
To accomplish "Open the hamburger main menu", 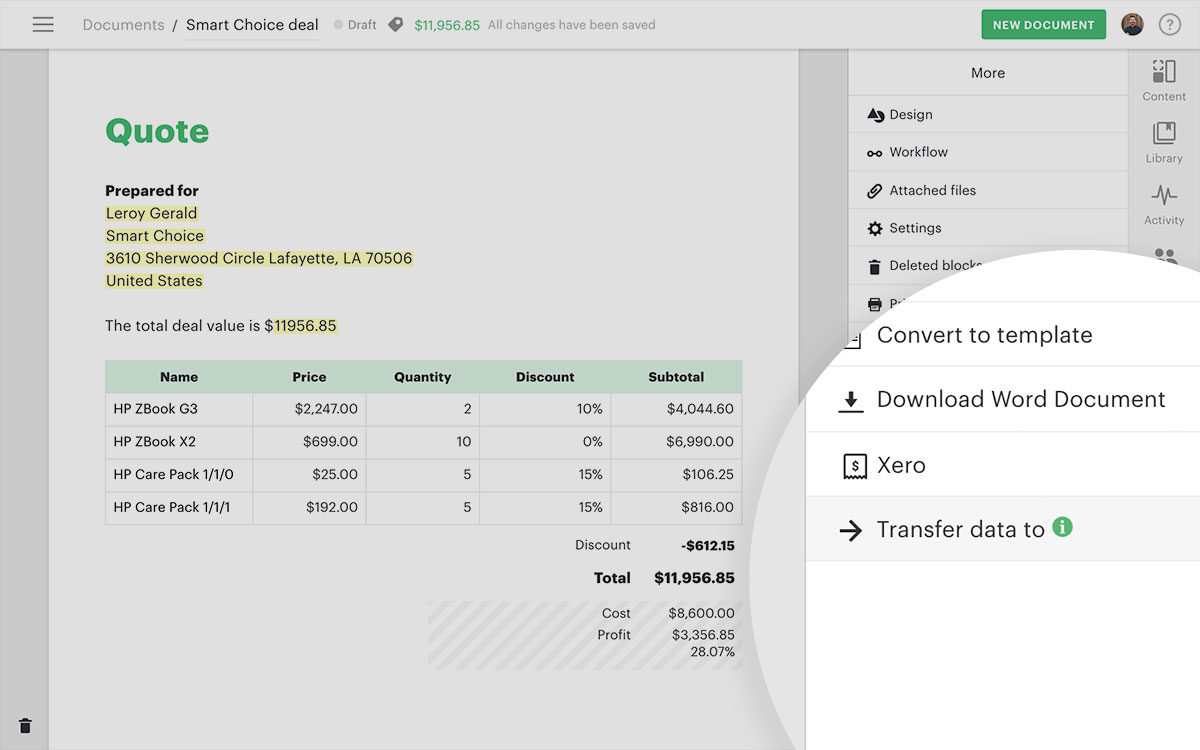I will 43,25.
